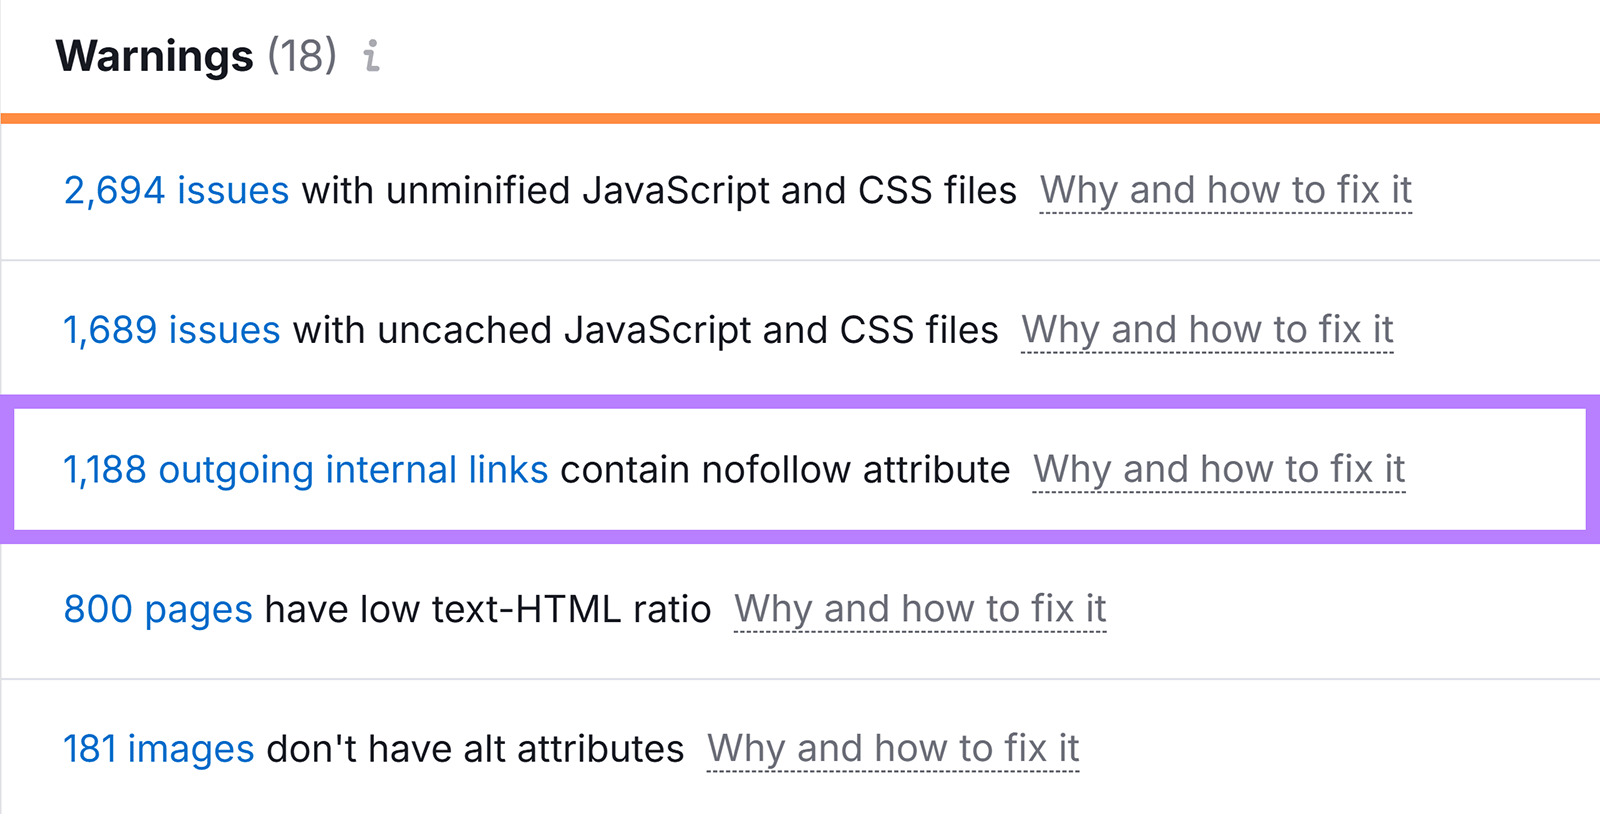Open the 181 images link
Viewport: 1600px width, 814px height.
click(x=159, y=749)
